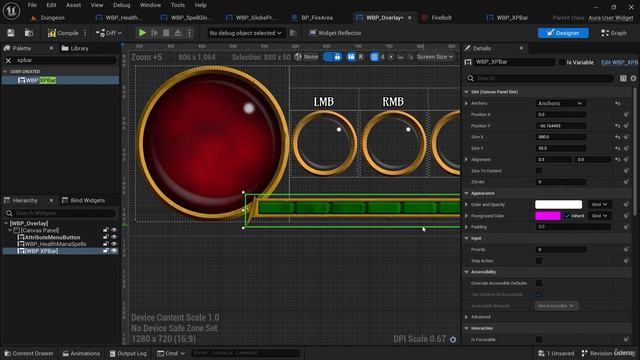Check the Stop Action checkbox
This screenshot has width=640, height=360.
click(x=539, y=261)
